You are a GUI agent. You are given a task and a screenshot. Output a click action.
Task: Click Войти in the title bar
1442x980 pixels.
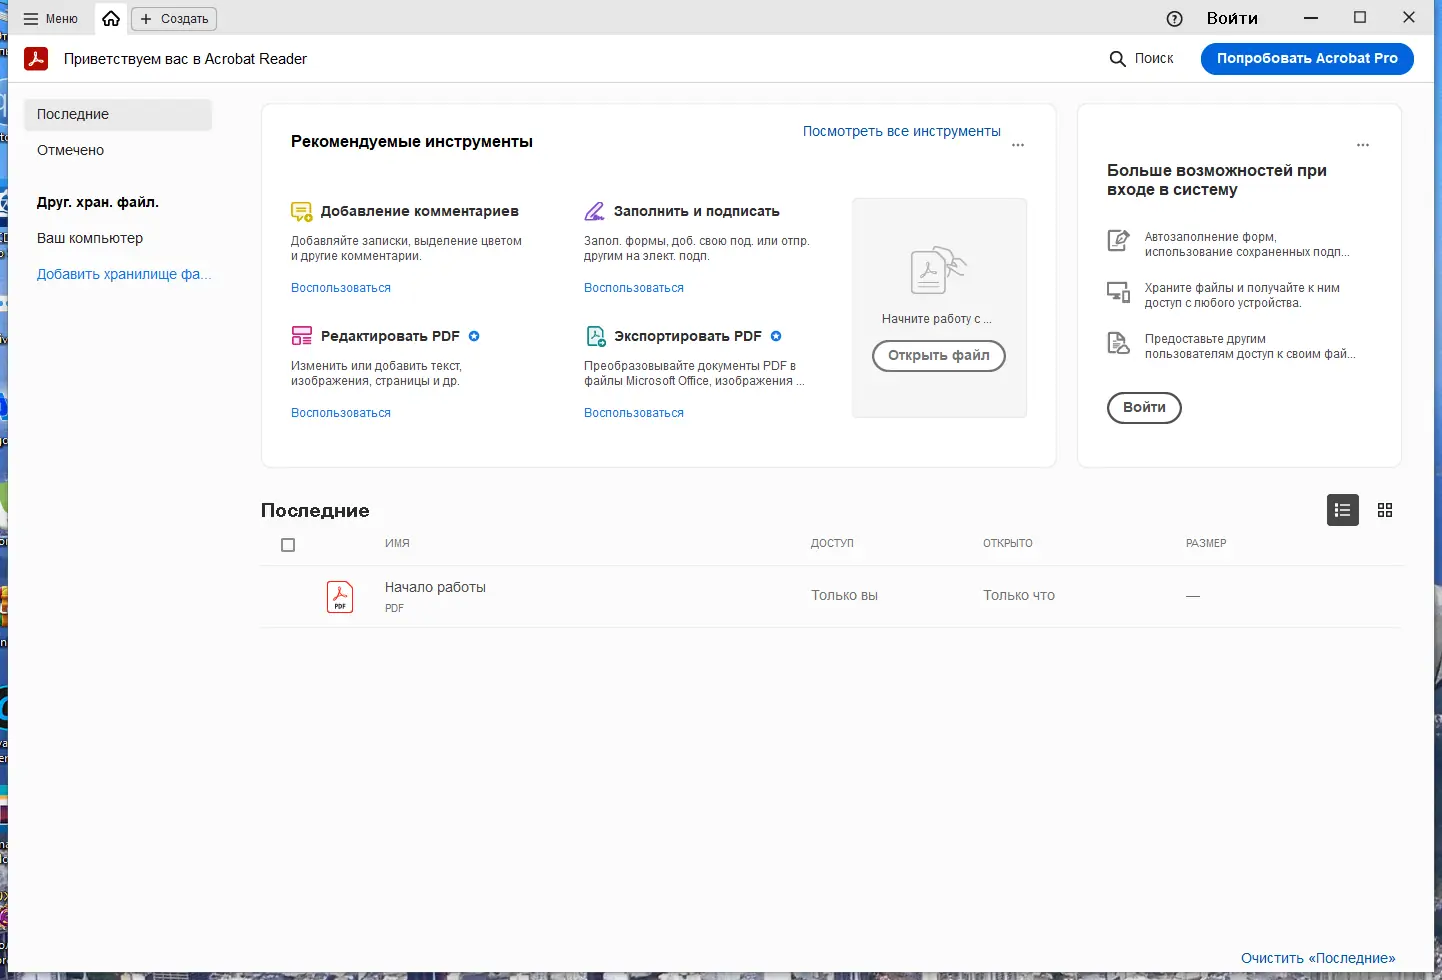click(1232, 18)
